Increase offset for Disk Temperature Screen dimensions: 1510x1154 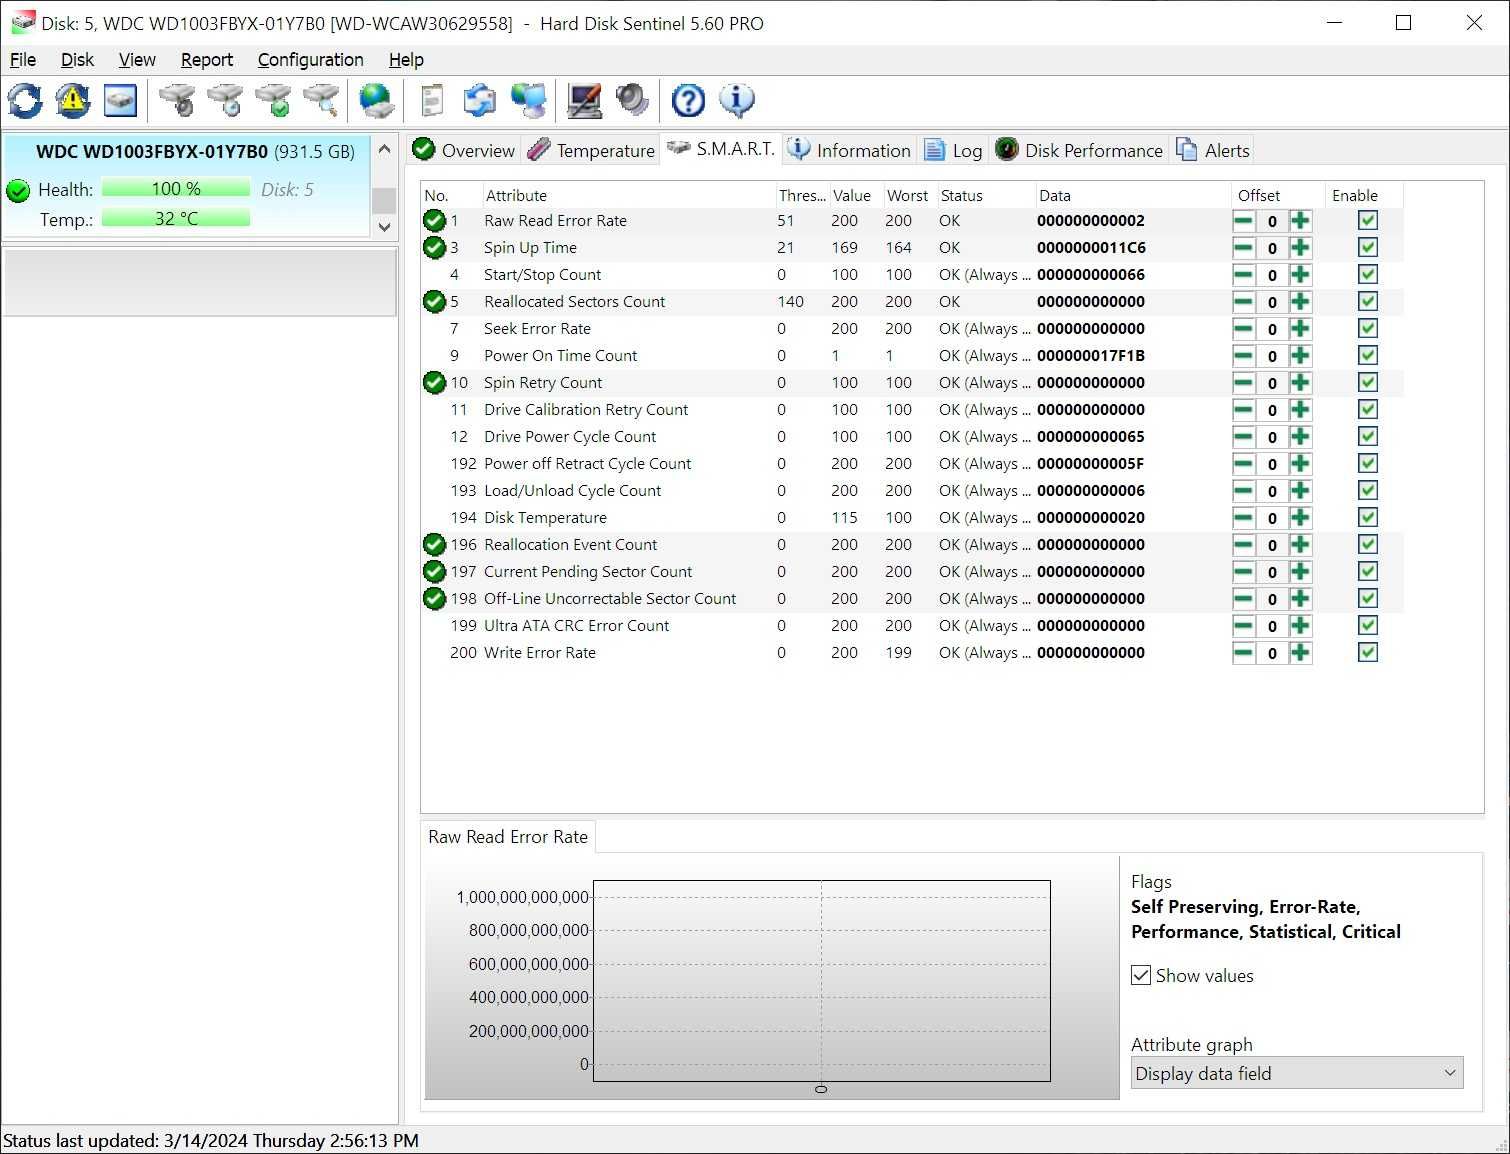[1300, 518]
